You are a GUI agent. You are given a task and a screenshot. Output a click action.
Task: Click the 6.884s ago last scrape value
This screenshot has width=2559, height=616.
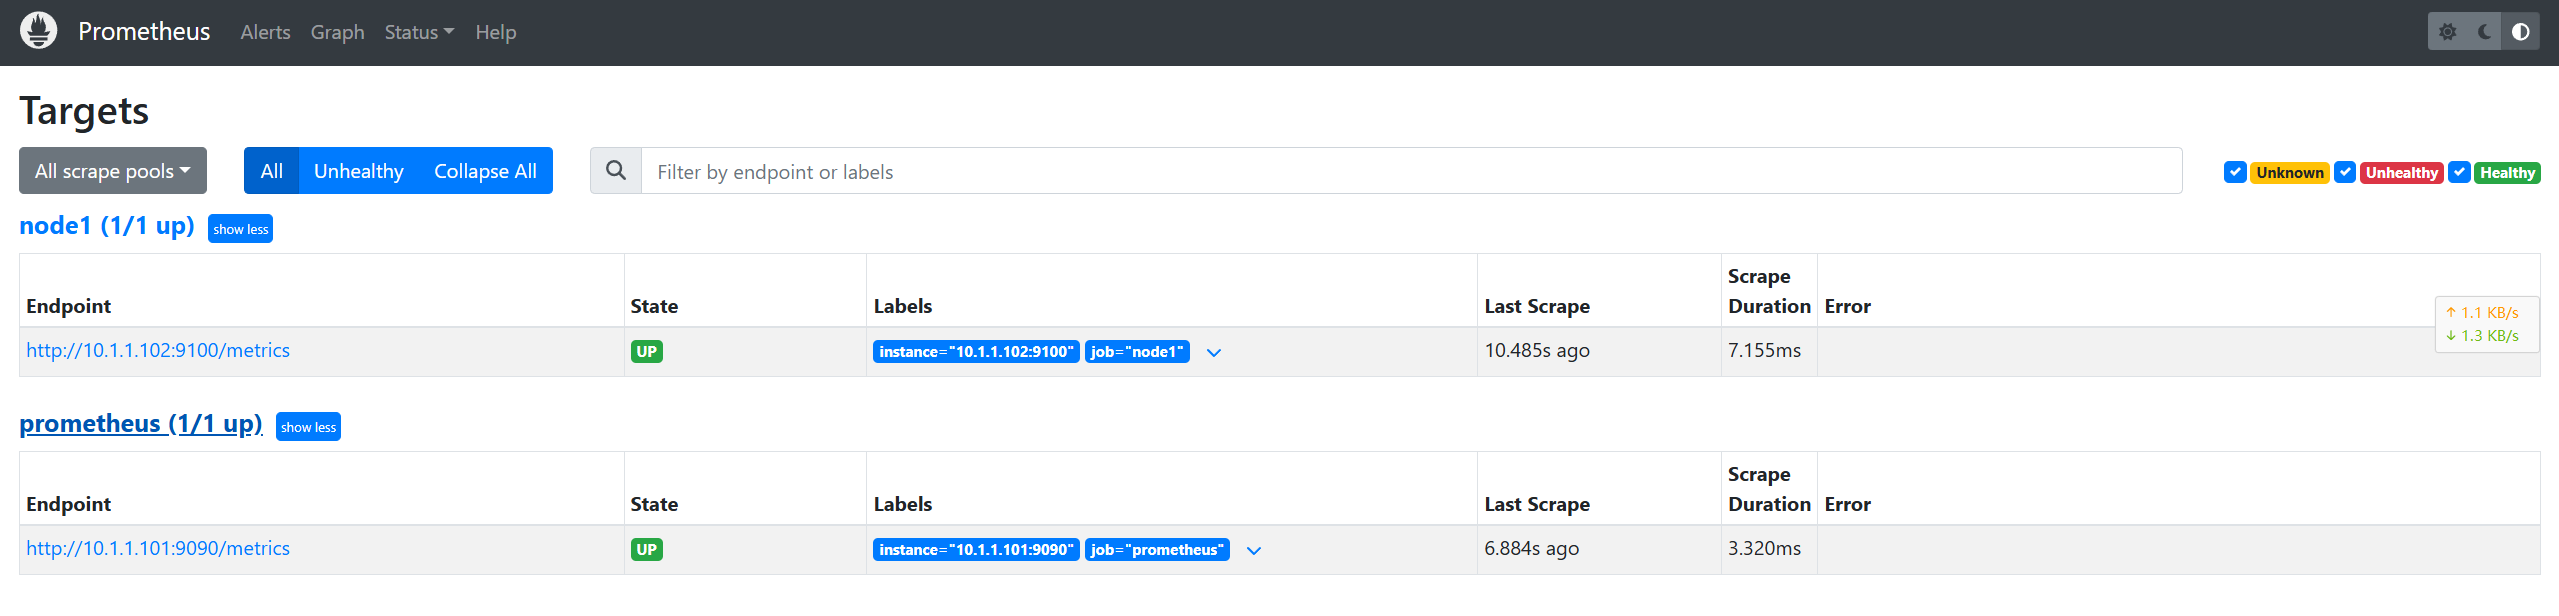coord(1532,549)
